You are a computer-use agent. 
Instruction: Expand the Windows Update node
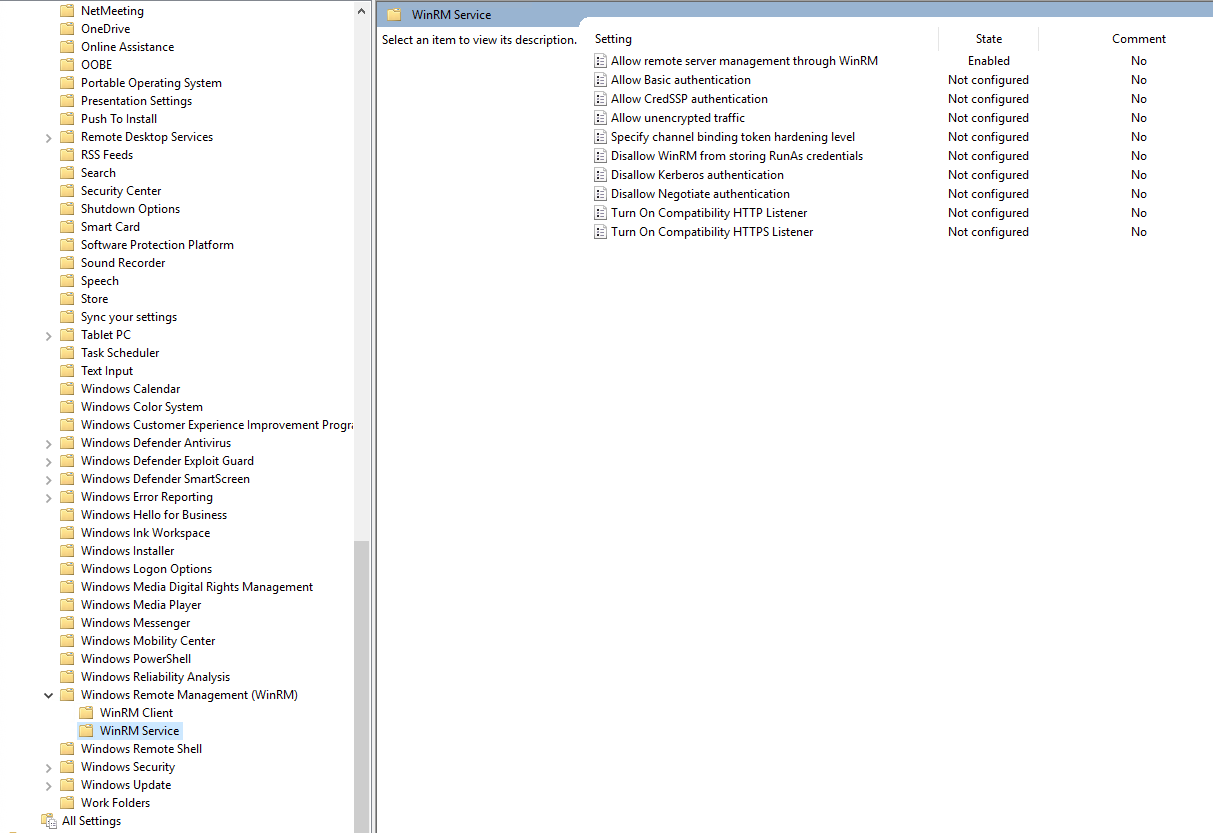click(x=49, y=786)
